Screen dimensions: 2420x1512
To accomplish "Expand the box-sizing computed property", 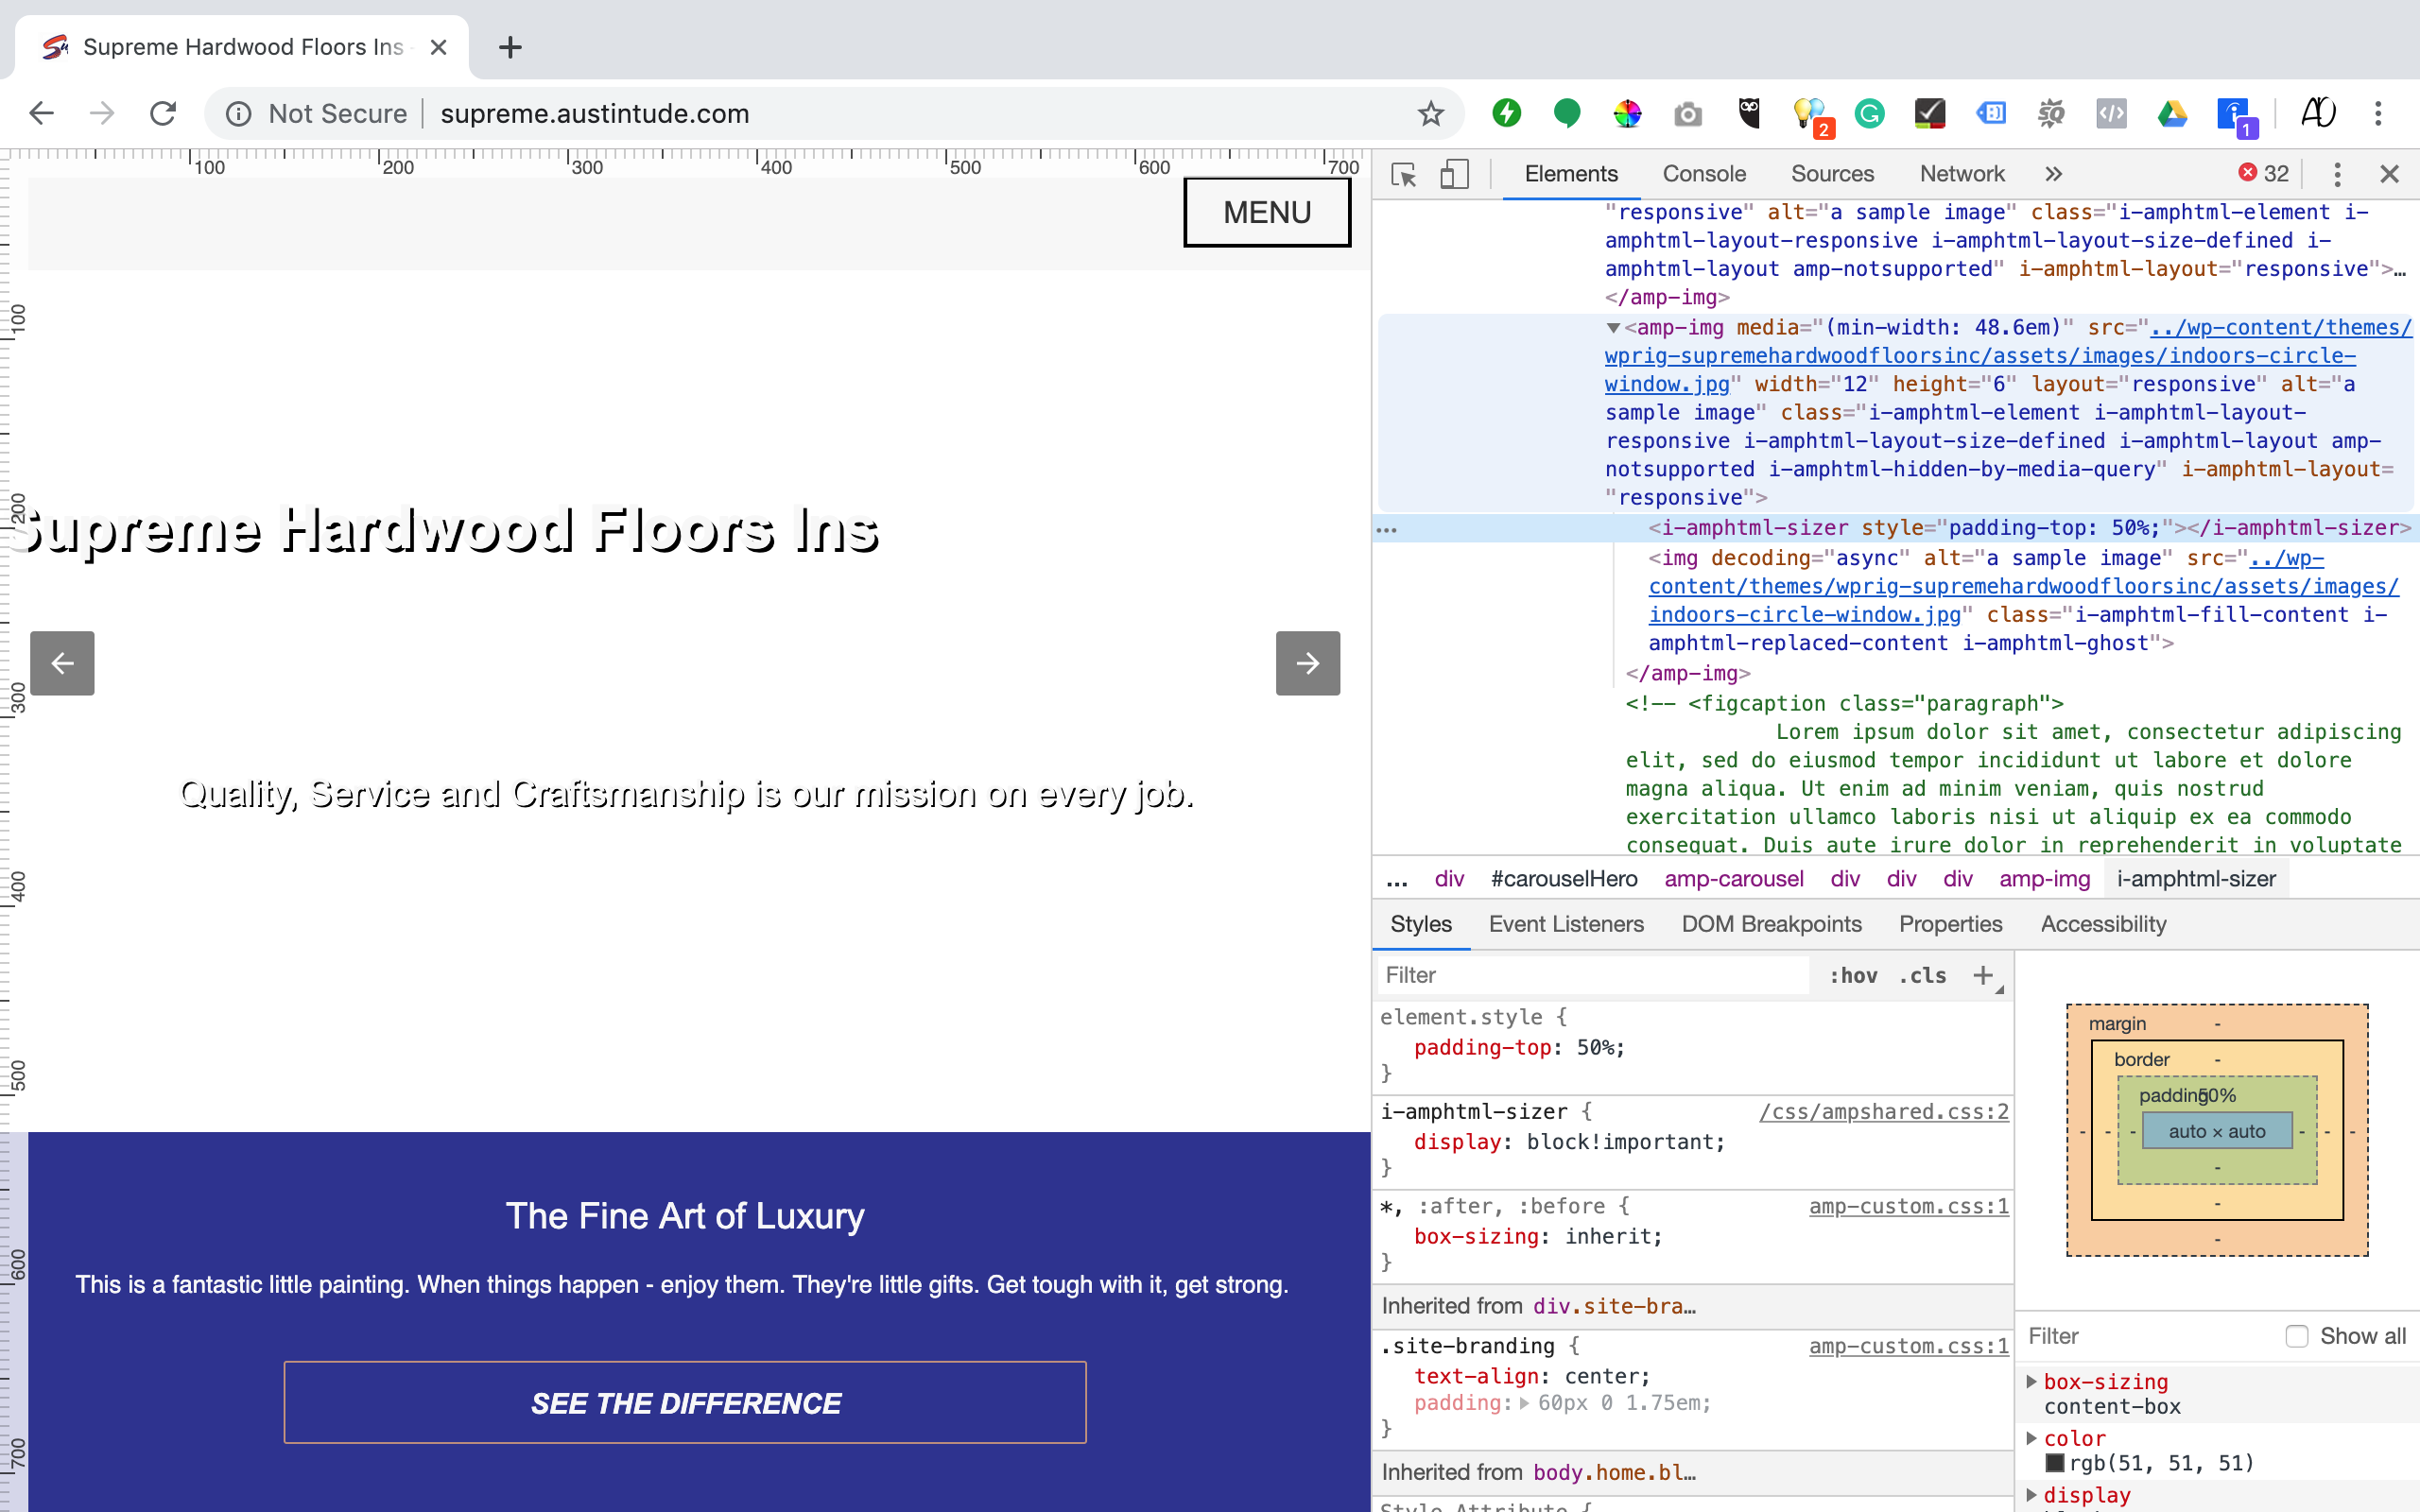I will [x=2031, y=1381].
